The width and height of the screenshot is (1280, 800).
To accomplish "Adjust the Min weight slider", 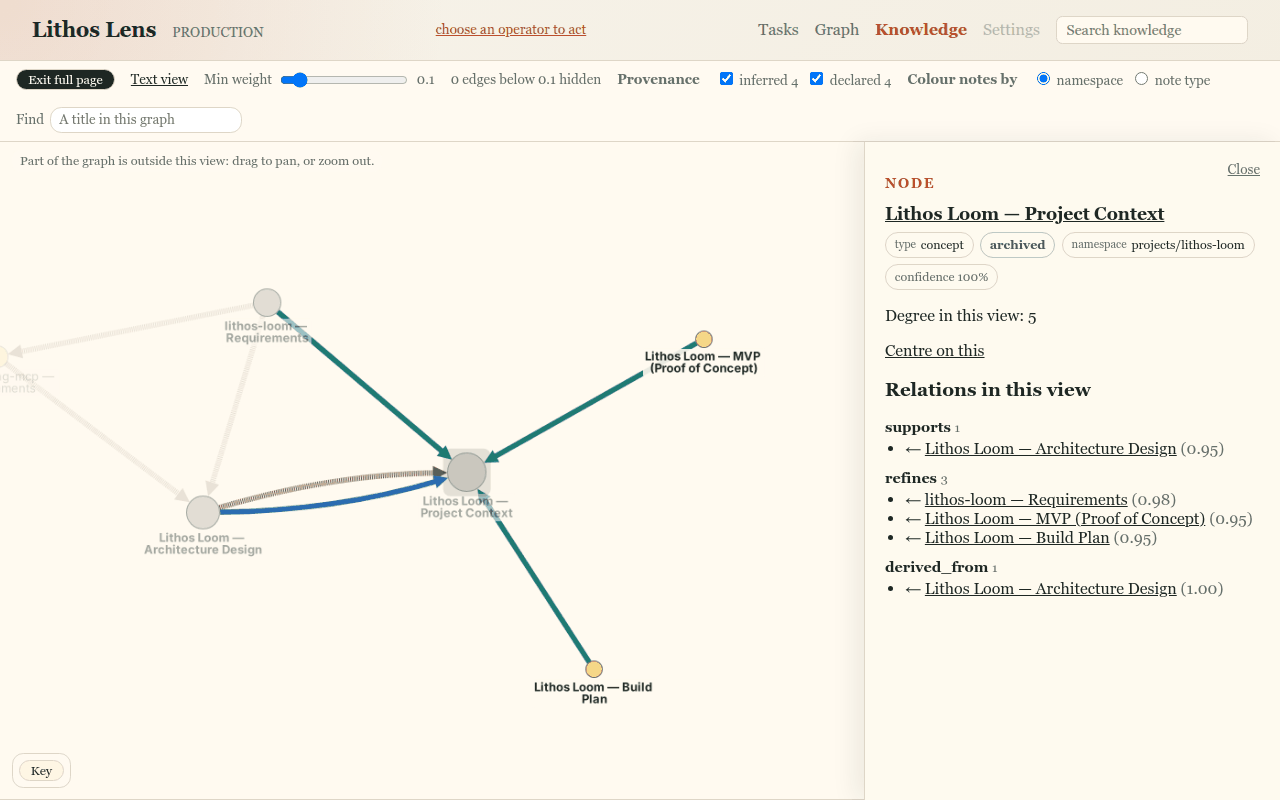I will 344,80.
